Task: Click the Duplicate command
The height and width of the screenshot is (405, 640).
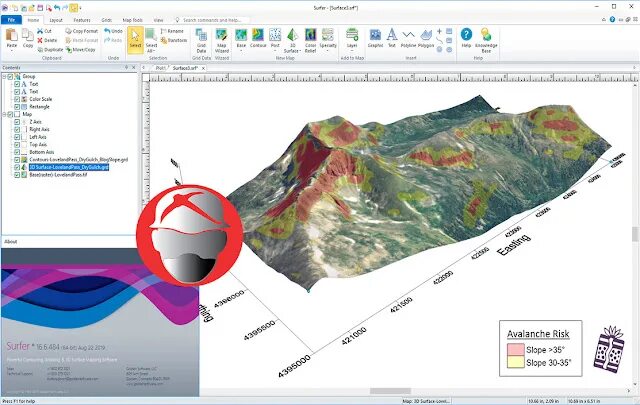Action: pyautogui.click(x=50, y=50)
